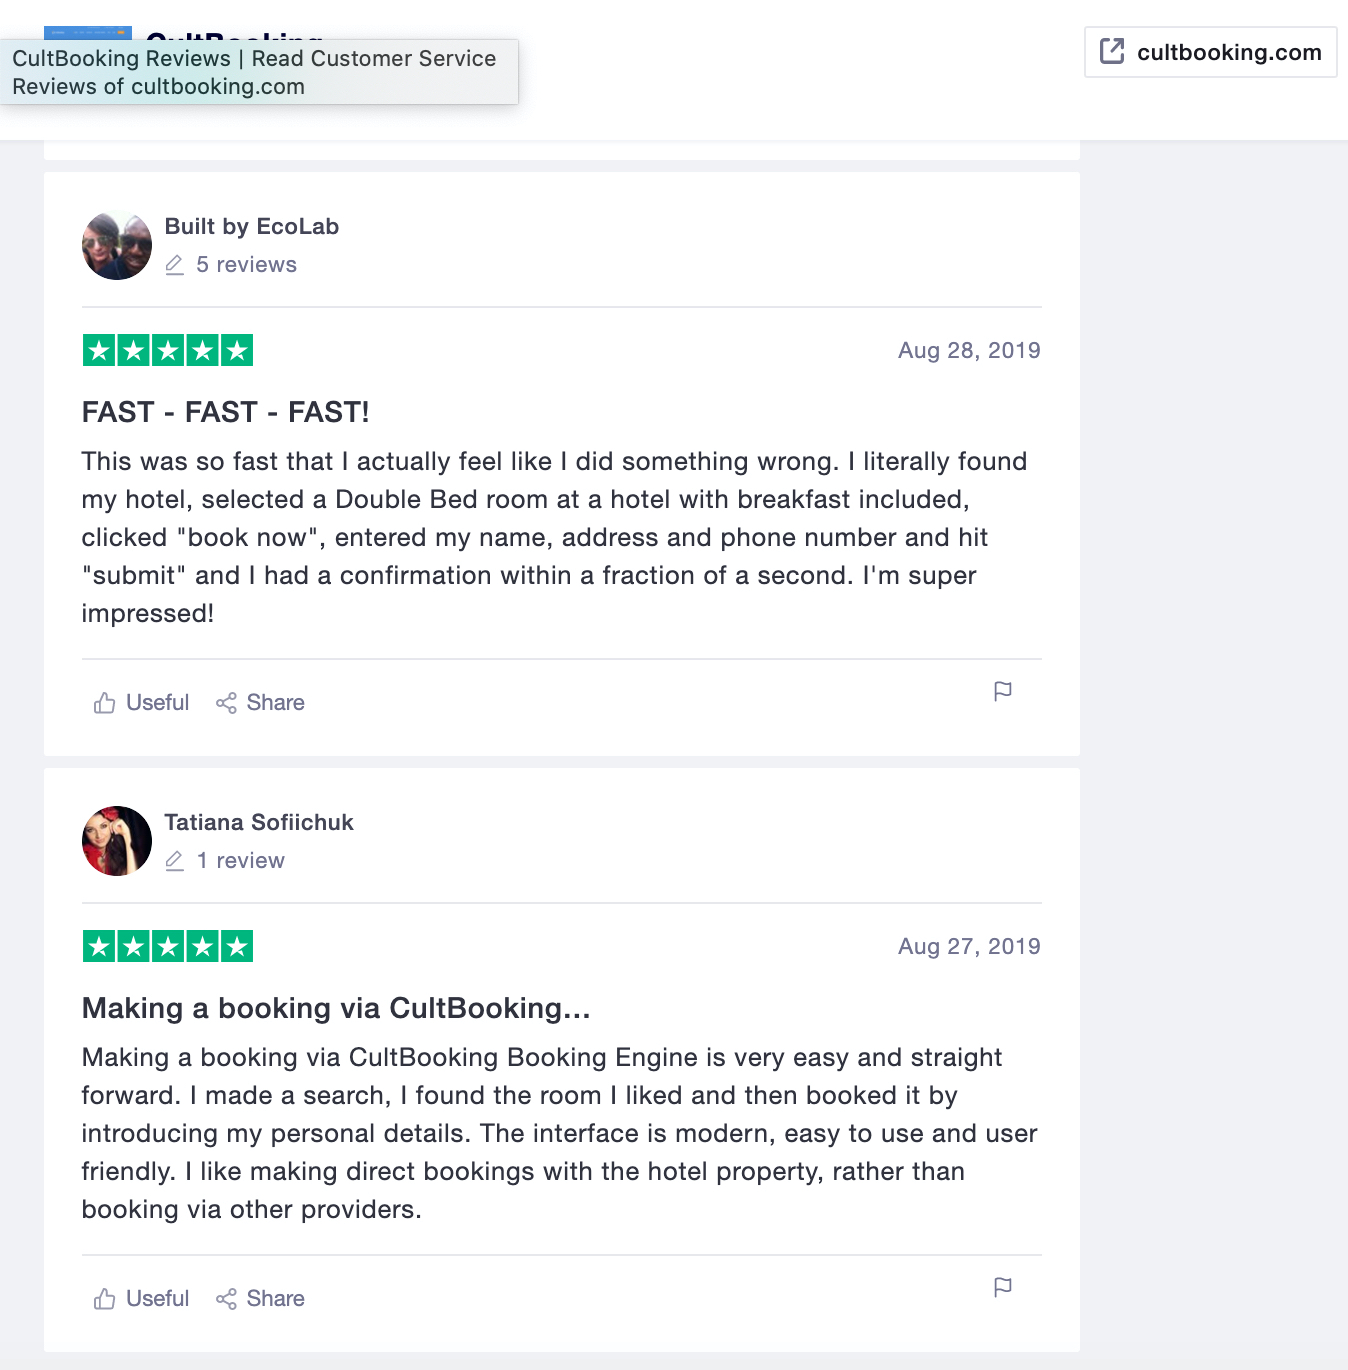The height and width of the screenshot is (1370, 1348).
Task: Click the 1 review link below Tatiana's name
Action: [240, 861]
